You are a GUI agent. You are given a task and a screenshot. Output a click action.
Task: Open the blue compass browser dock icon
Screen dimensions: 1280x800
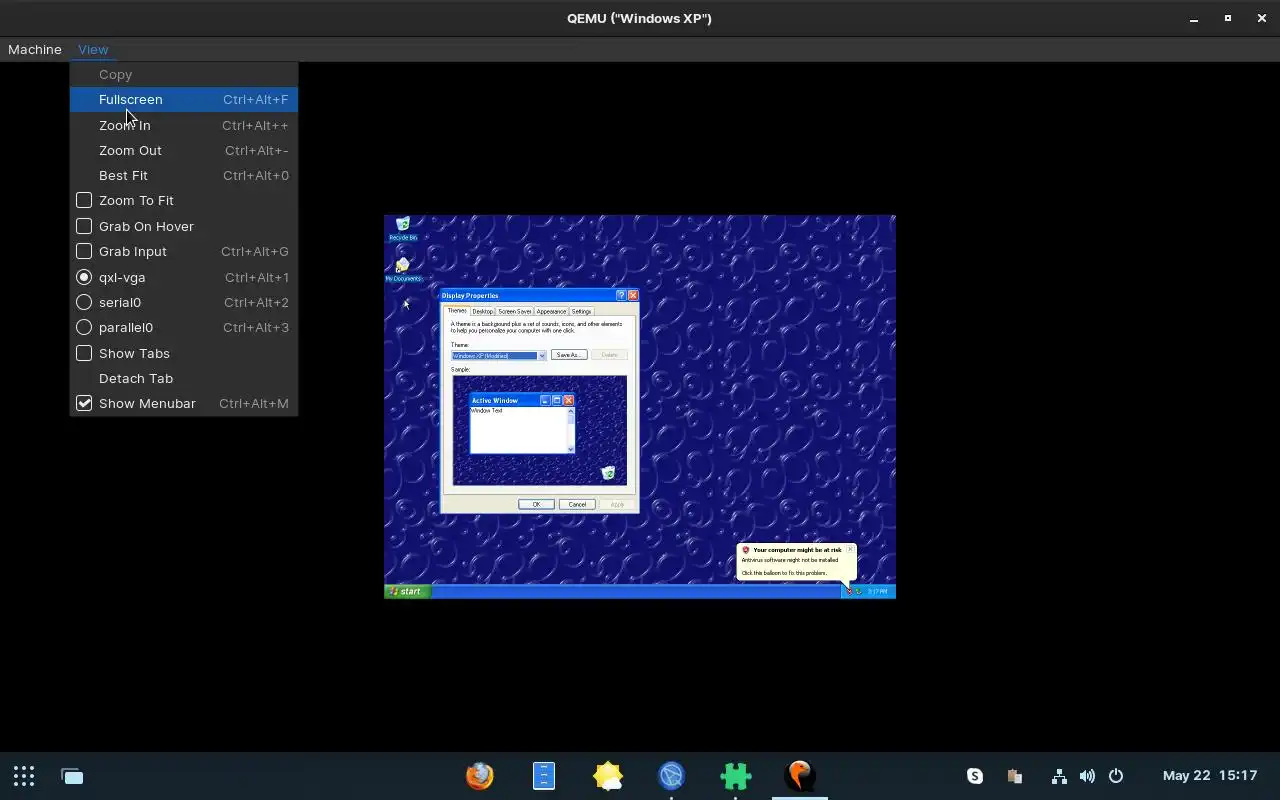[x=671, y=775]
